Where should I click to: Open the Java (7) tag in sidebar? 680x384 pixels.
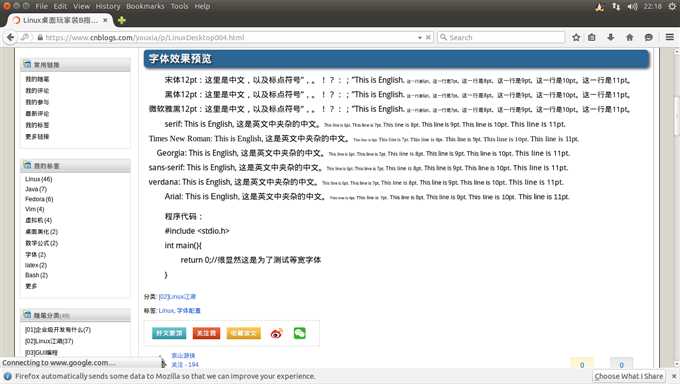[x=36, y=189]
